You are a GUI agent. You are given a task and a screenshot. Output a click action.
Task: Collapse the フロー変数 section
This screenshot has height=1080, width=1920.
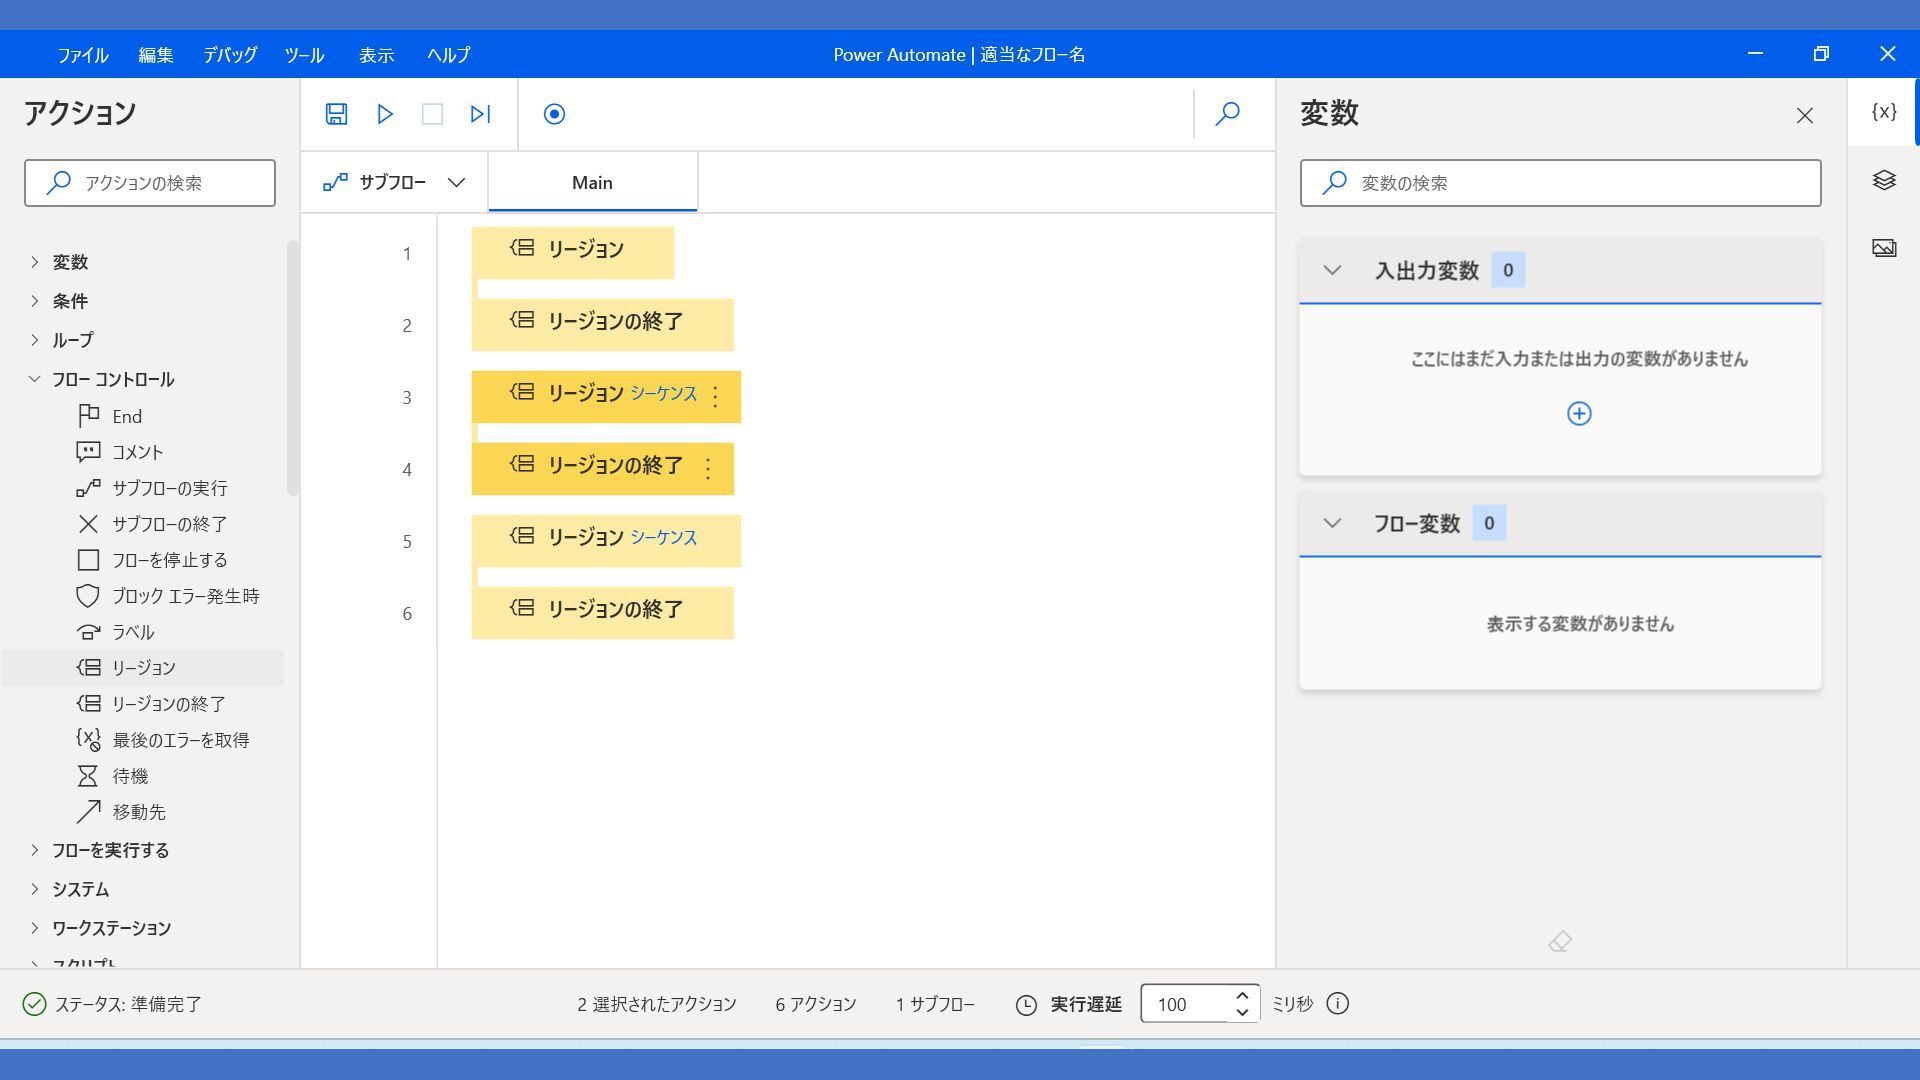(1332, 523)
